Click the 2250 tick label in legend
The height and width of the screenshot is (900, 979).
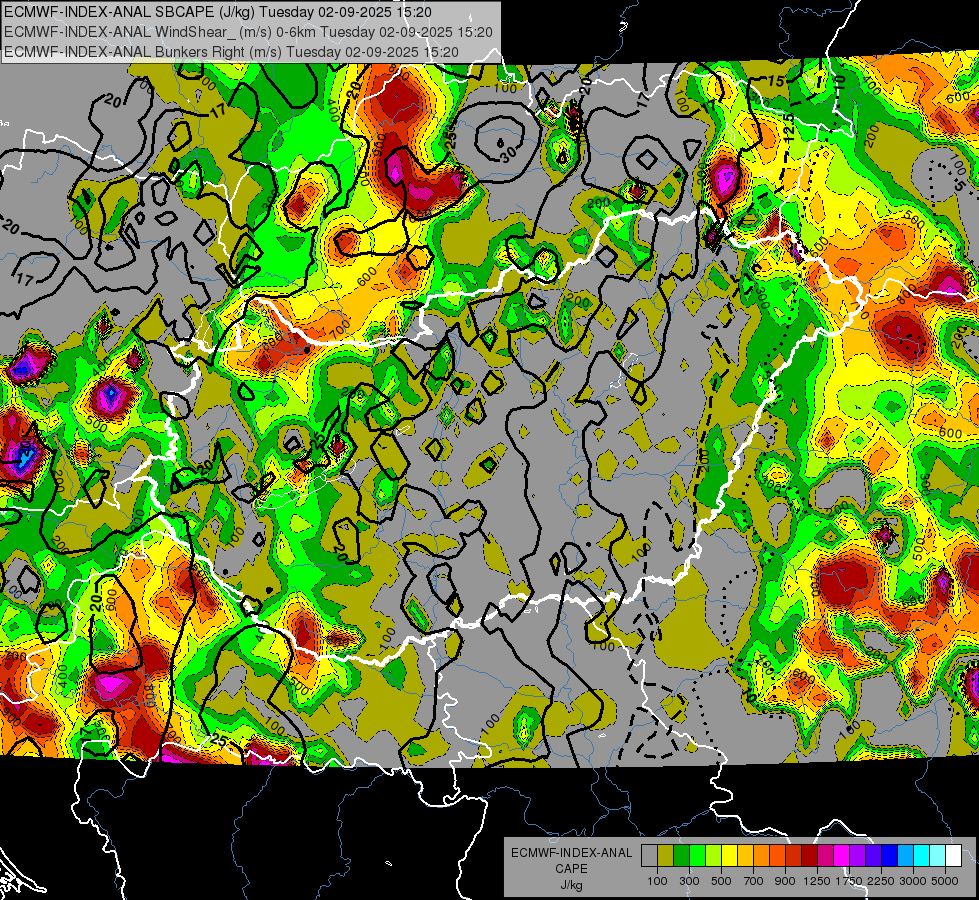click(881, 881)
